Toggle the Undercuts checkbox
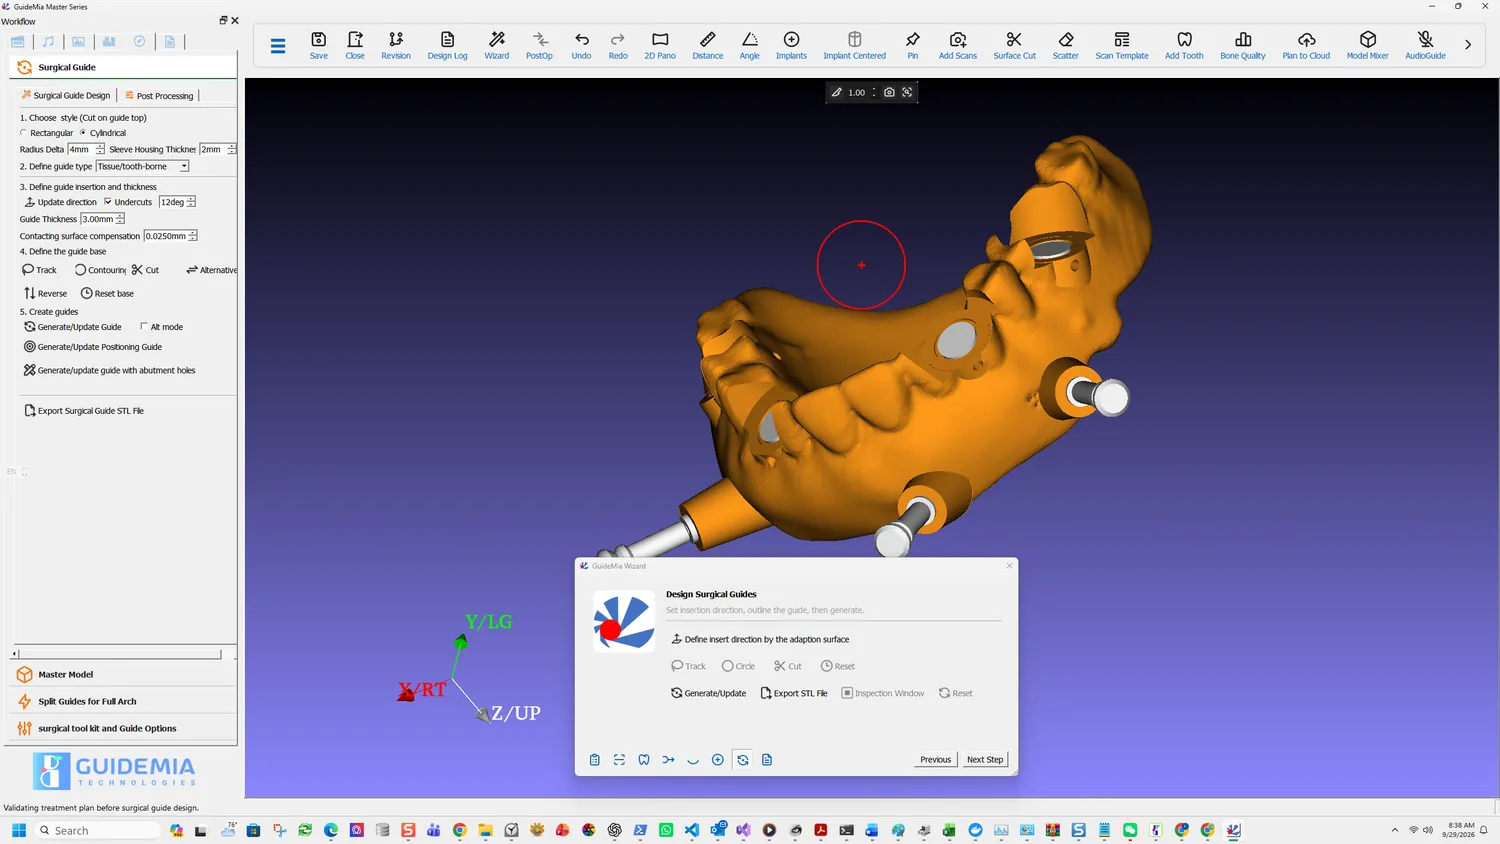Screen dimensions: 1500x844 tap(108, 202)
